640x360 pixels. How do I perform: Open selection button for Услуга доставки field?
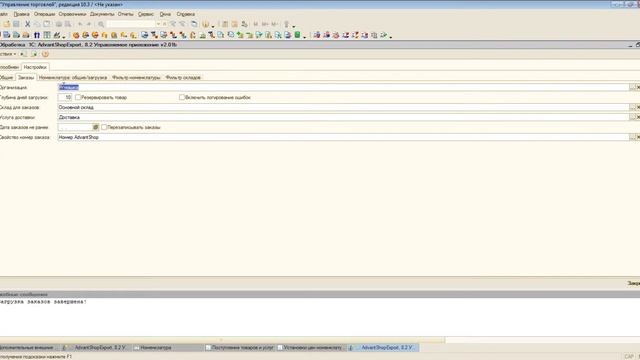coord(632,117)
